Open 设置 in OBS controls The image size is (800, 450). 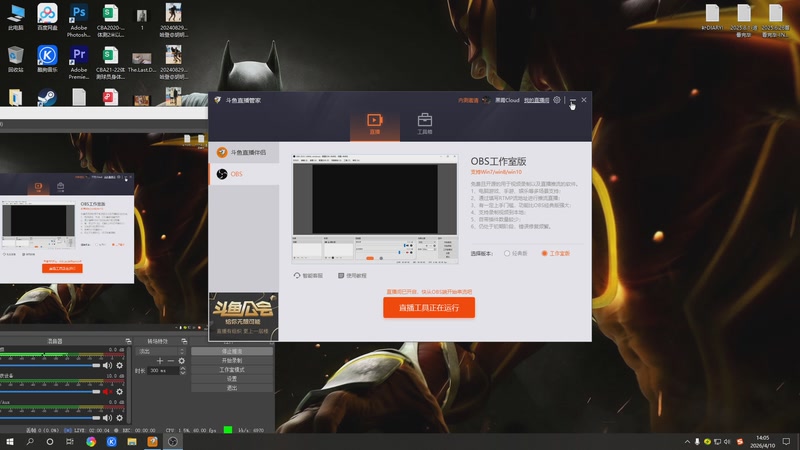coord(232,379)
